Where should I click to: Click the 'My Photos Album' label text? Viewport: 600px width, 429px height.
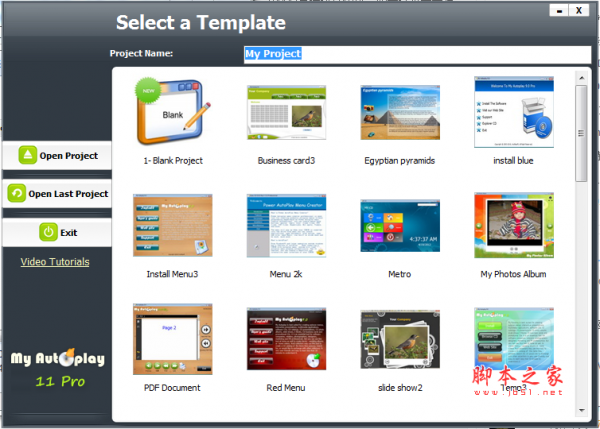click(x=513, y=274)
